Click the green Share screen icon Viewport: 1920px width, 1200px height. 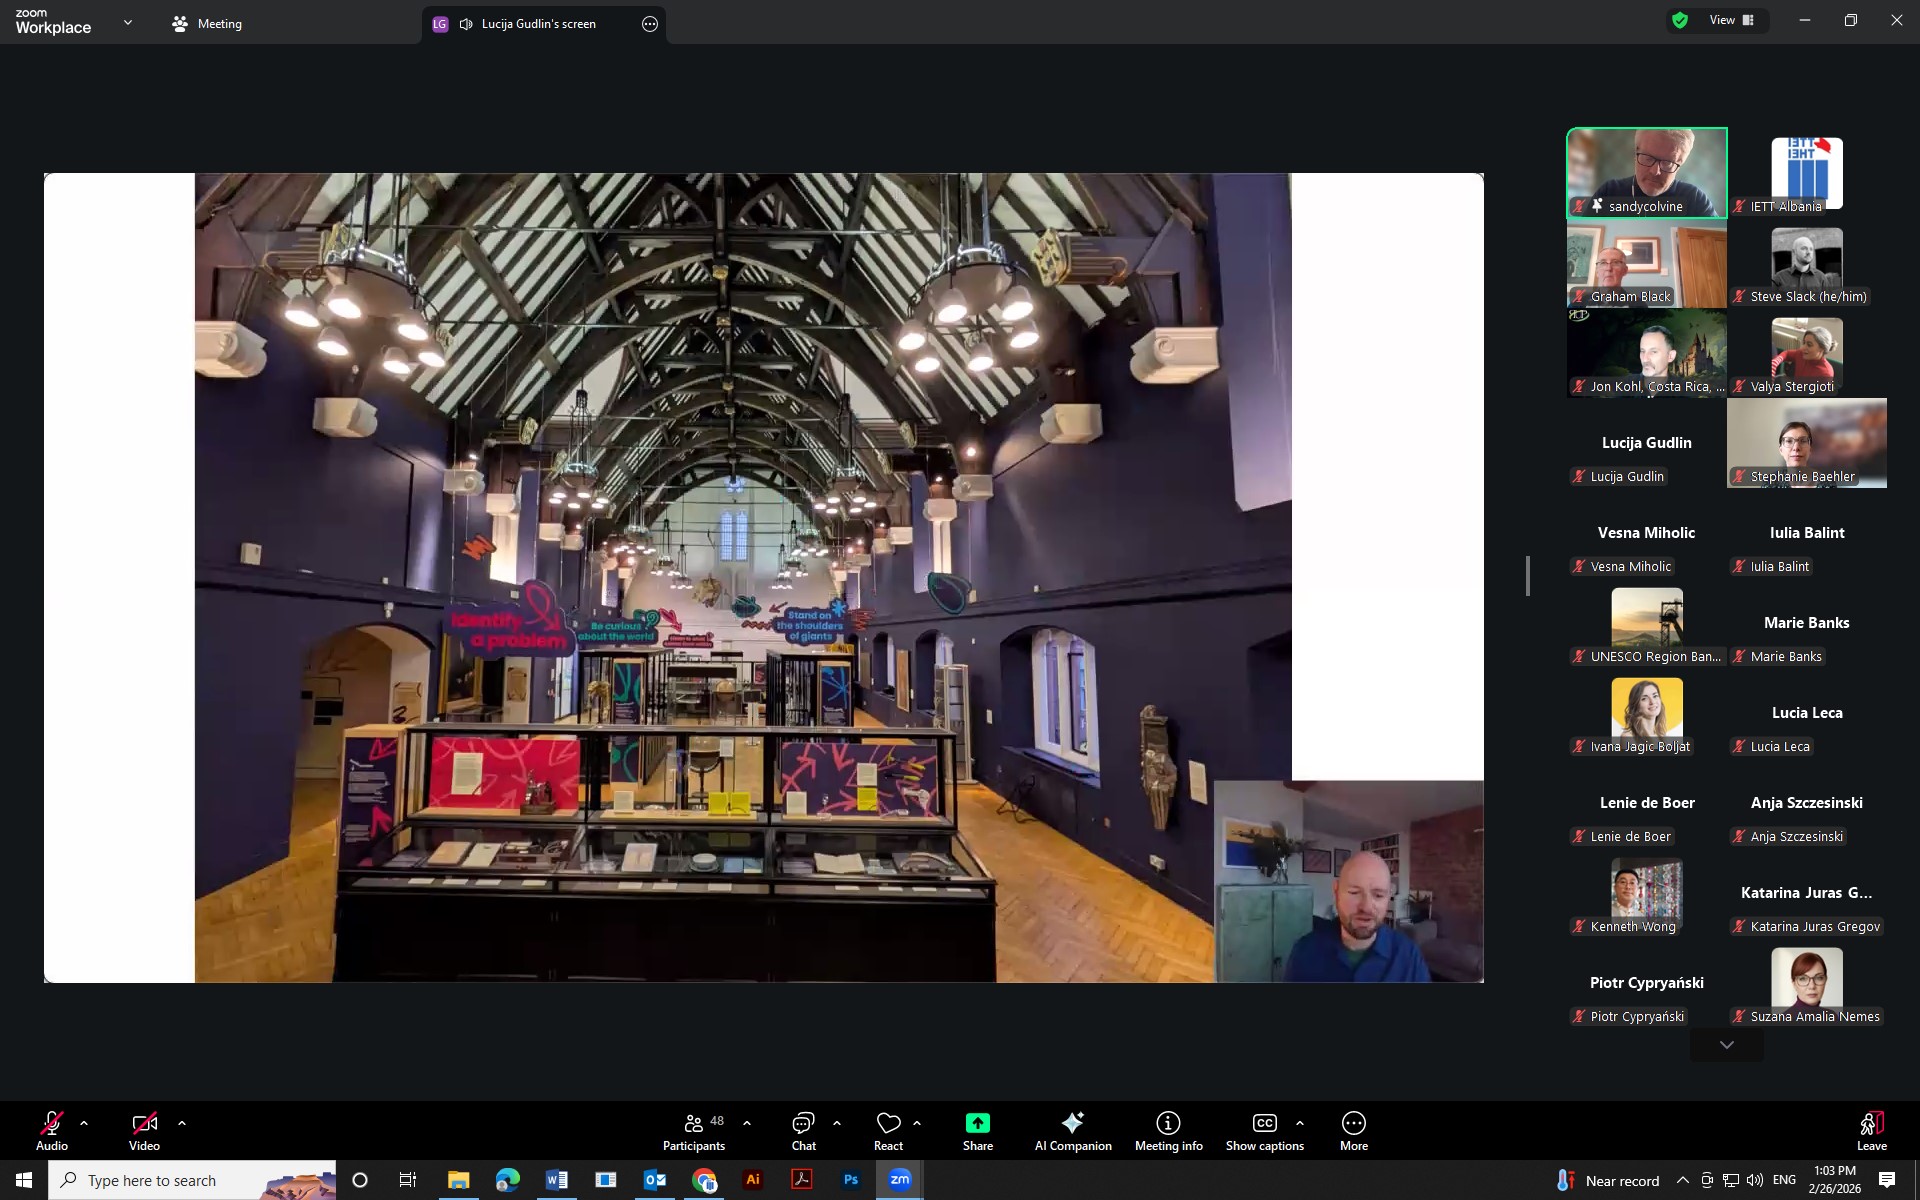click(x=977, y=1123)
